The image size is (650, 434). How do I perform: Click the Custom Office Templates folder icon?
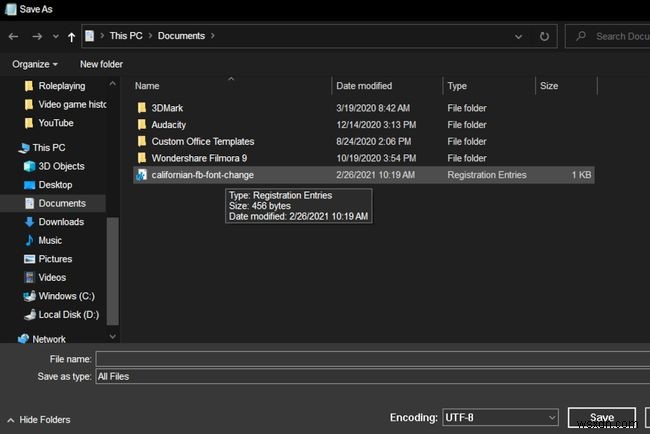click(142, 141)
